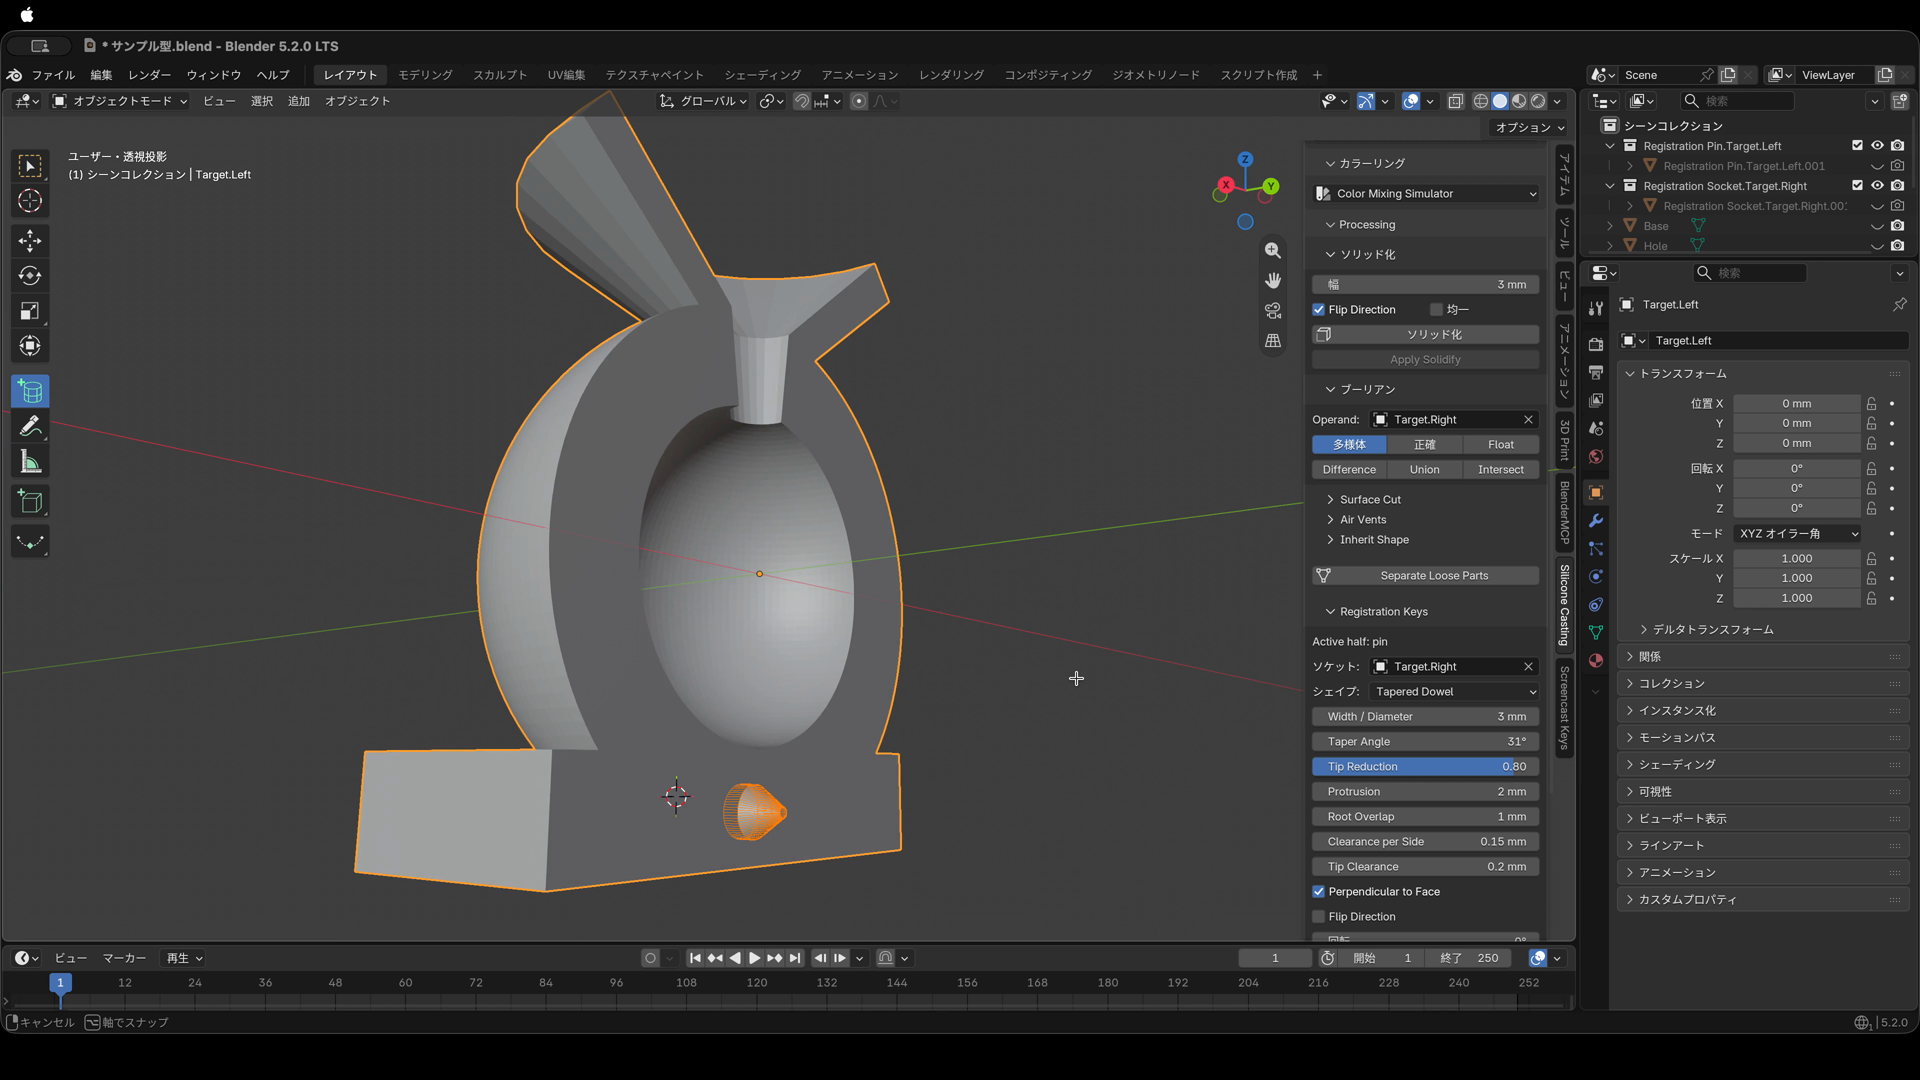Screen dimensions: 1920x1080
Task: Toggle camera view icon in the viewport
Action: tap(1273, 311)
